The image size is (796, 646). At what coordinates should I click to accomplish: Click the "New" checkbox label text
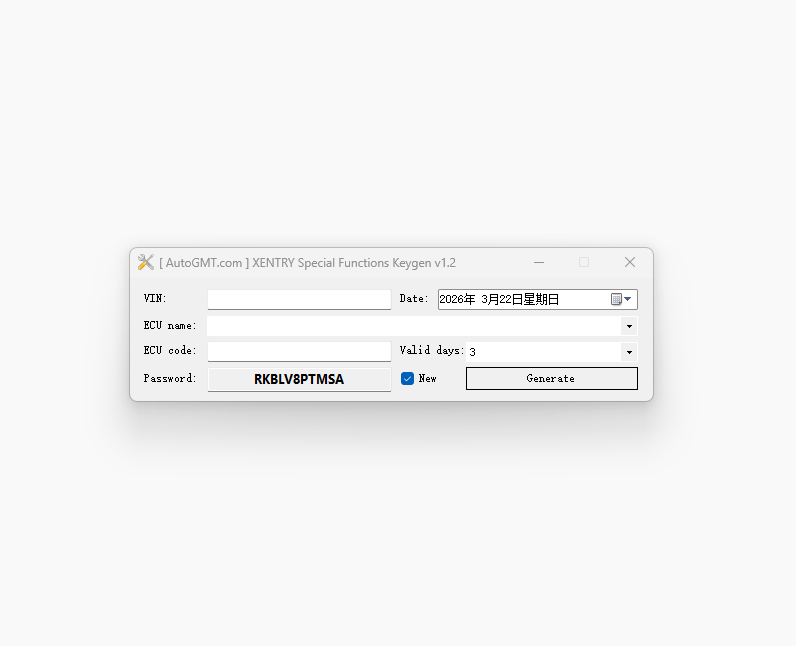[x=427, y=379]
